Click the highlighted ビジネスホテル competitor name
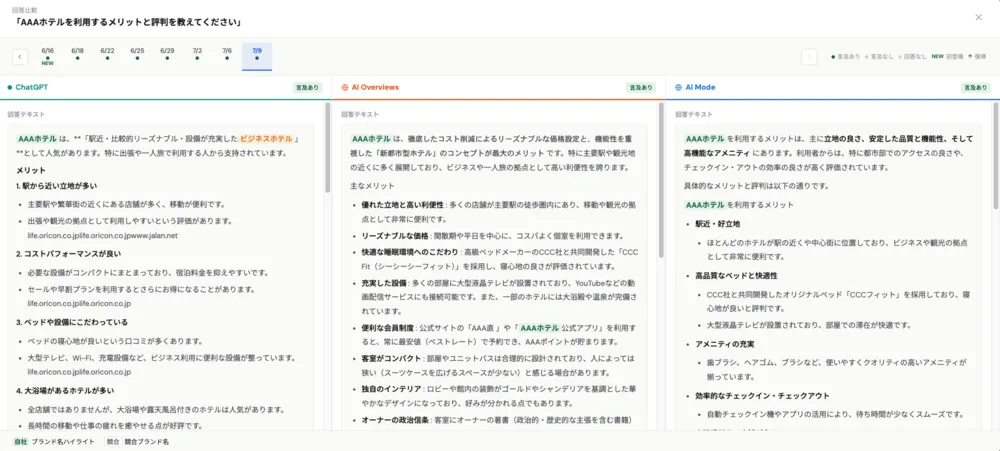 coord(267,138)
